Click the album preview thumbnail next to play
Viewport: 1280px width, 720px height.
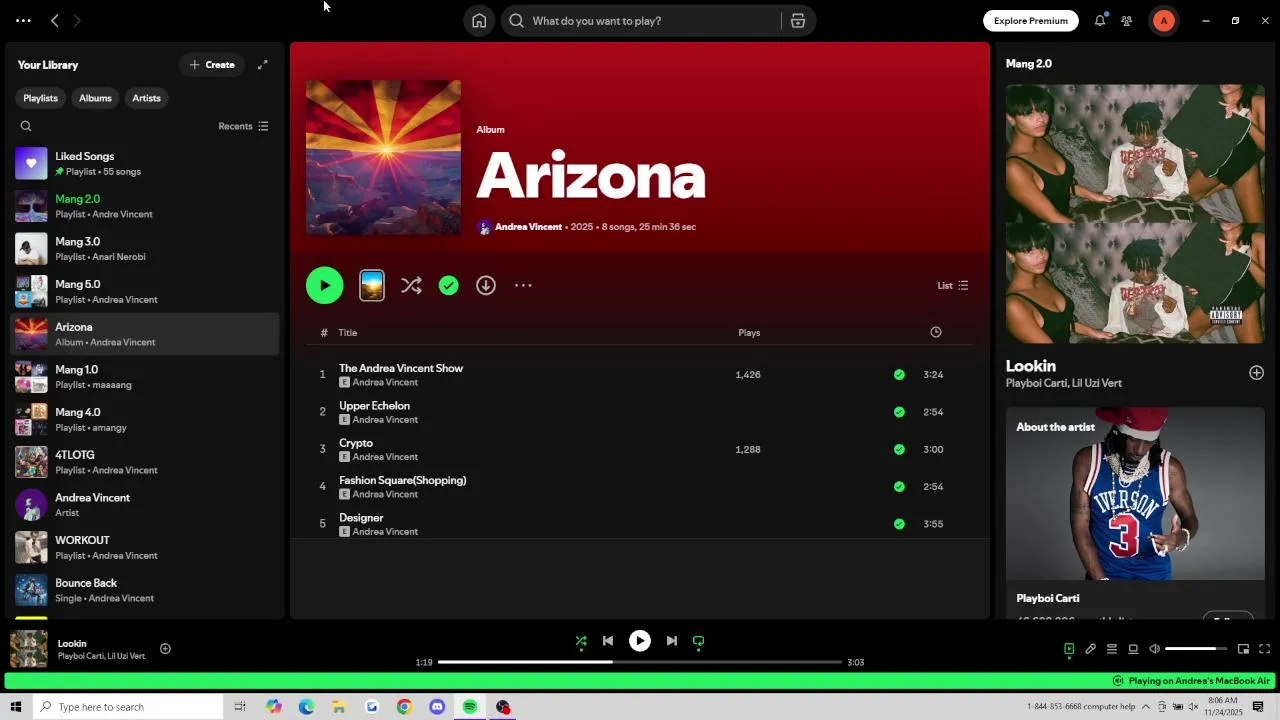point(372,286)
